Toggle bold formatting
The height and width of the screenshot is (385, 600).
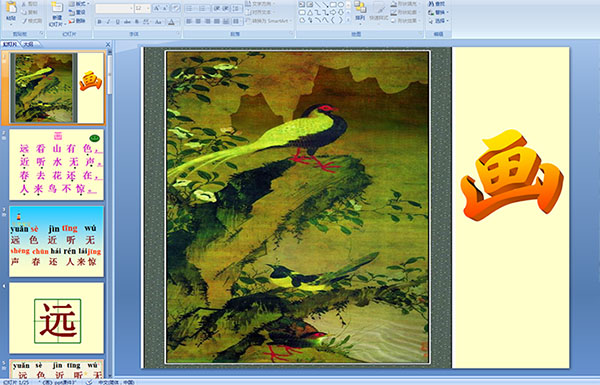(99, 22)
